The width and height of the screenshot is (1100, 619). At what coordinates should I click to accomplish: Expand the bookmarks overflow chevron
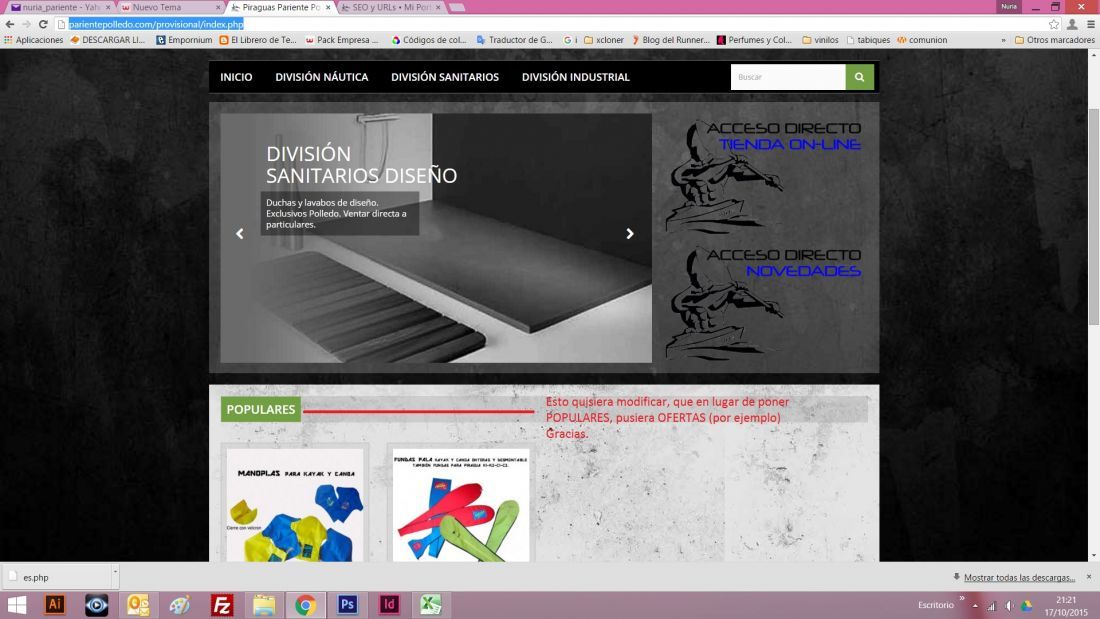point(1003,40)
